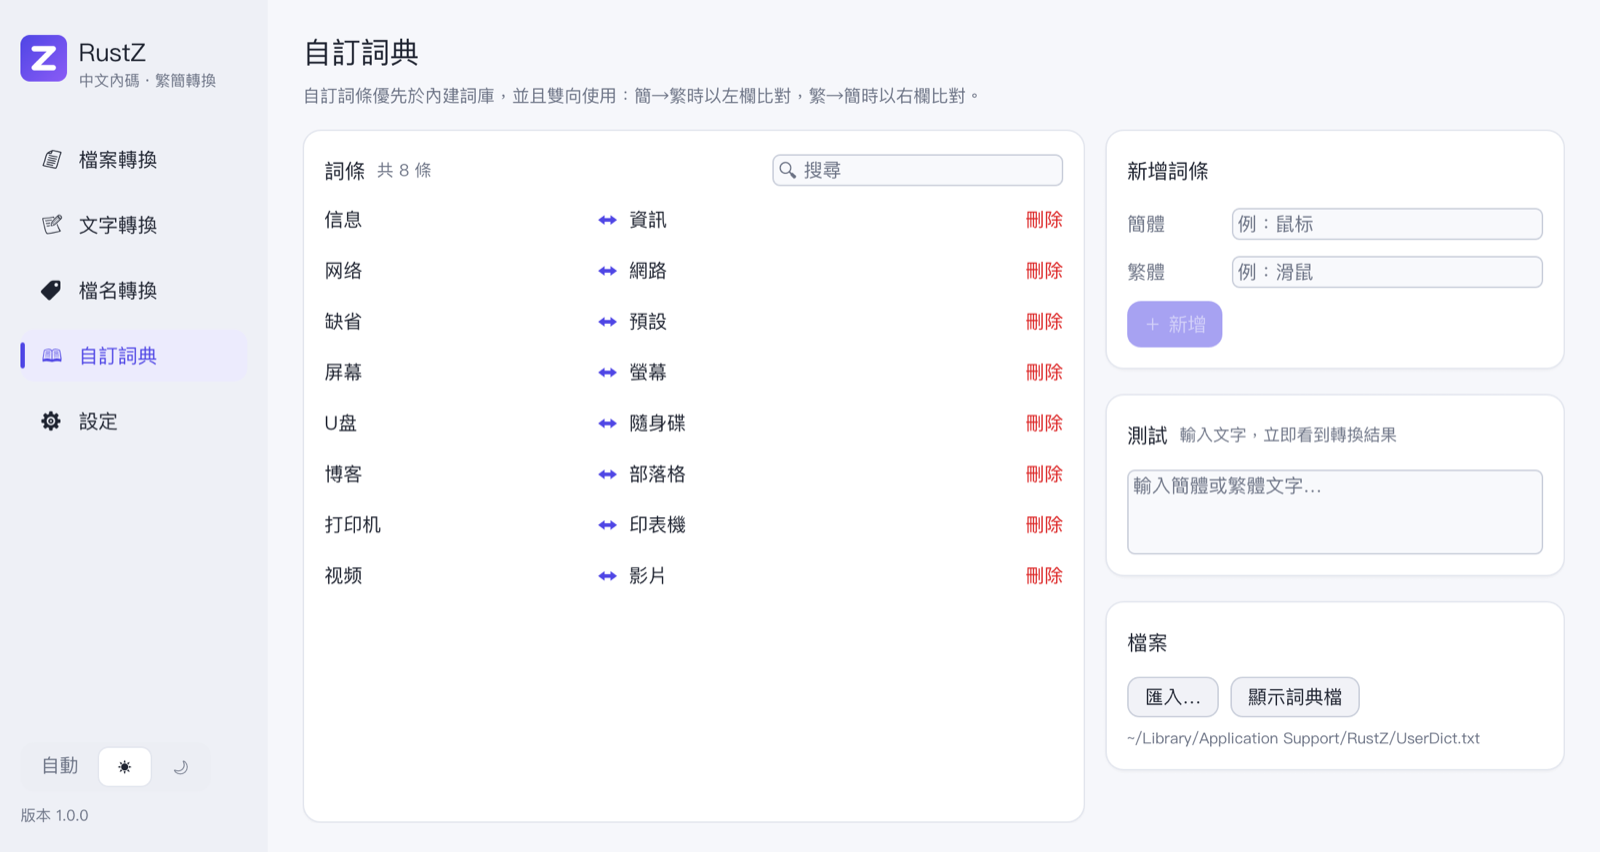Image resolution: width=1600 pixels, height=852 pixels.
Task: Delete the U盘 entry
Action: 1044,424
